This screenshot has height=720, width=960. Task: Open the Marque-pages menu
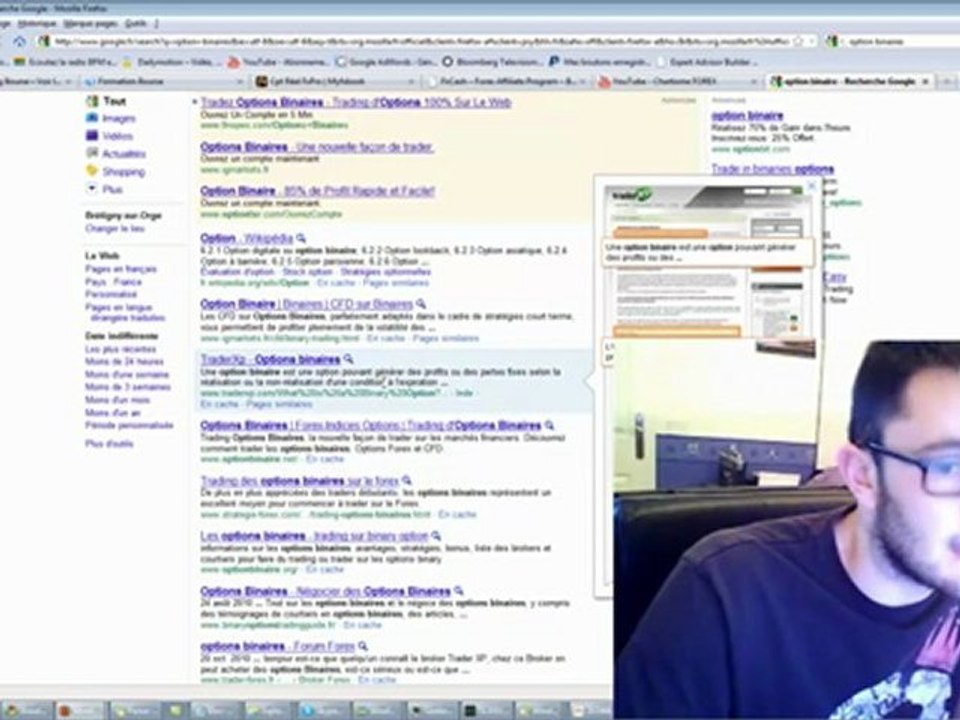pos(90,23)
